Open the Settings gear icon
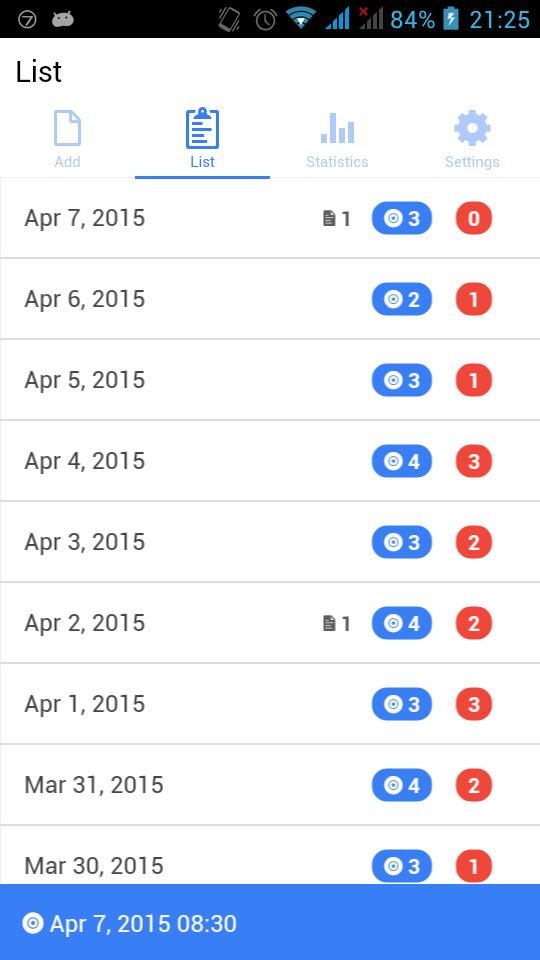Image resolution: width=540 pixels, height=960 pixels. [x=472, y=128]
